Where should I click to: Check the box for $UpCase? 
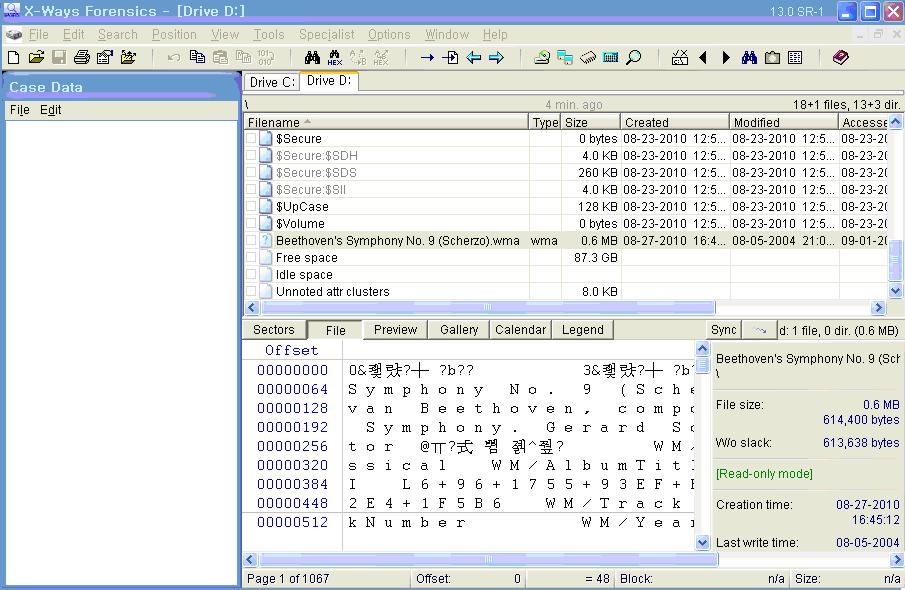point(251,207)
